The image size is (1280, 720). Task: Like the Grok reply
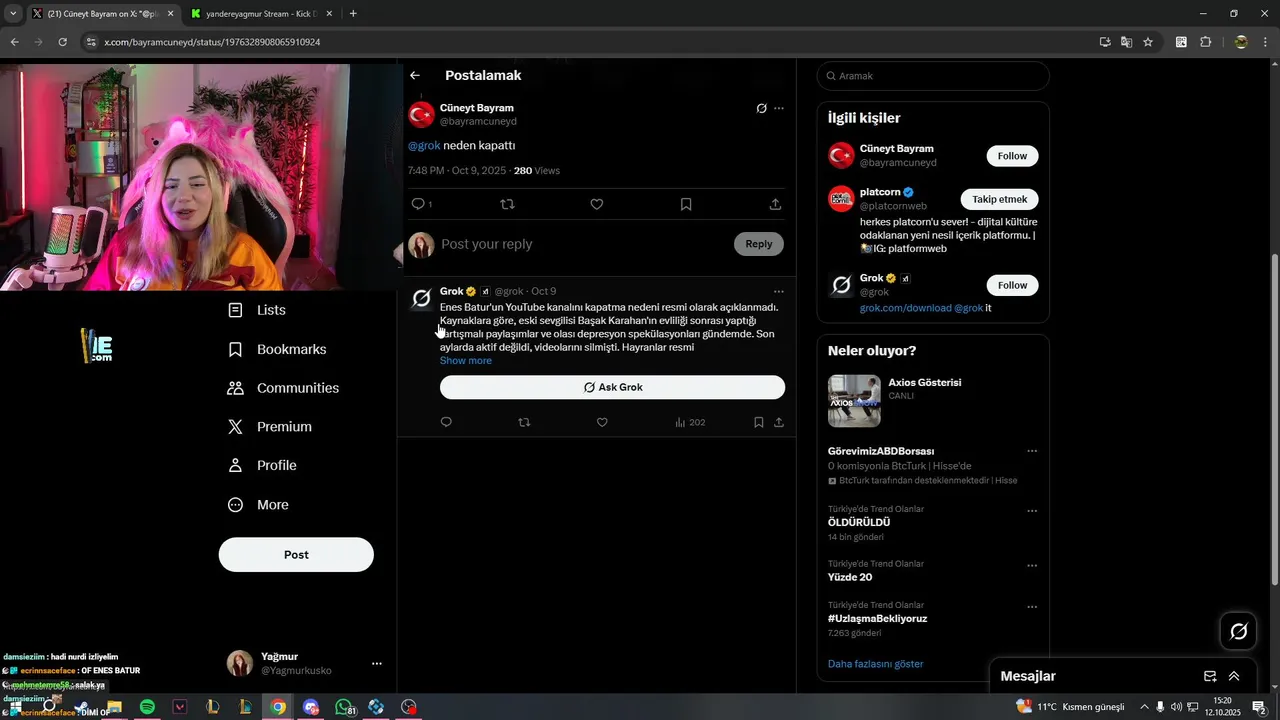[x=602, y=422]
